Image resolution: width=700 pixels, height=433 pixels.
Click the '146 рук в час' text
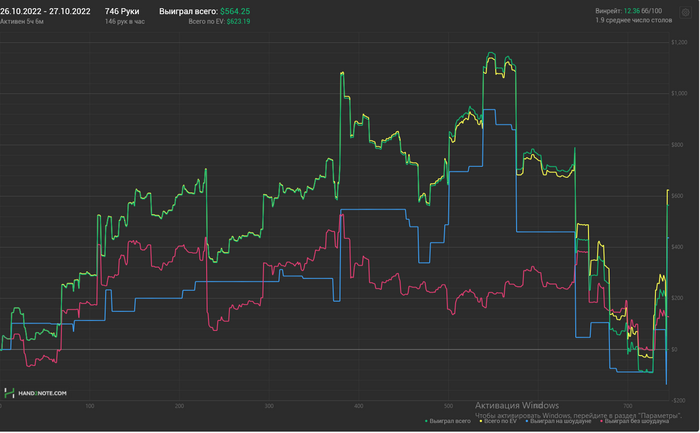(x=125, y=21)
